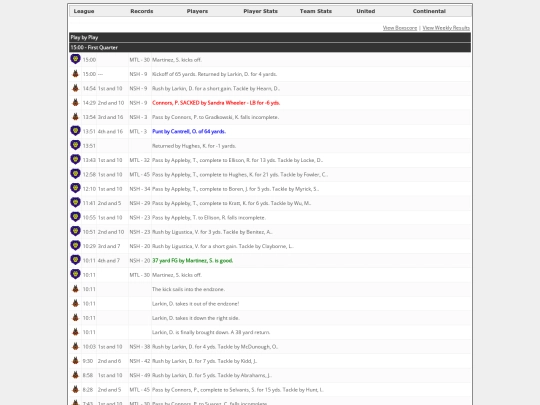Click MTL logo on 10:29 short gain row
Viewport: 540px width, 405px height.
tap(75, 246)
